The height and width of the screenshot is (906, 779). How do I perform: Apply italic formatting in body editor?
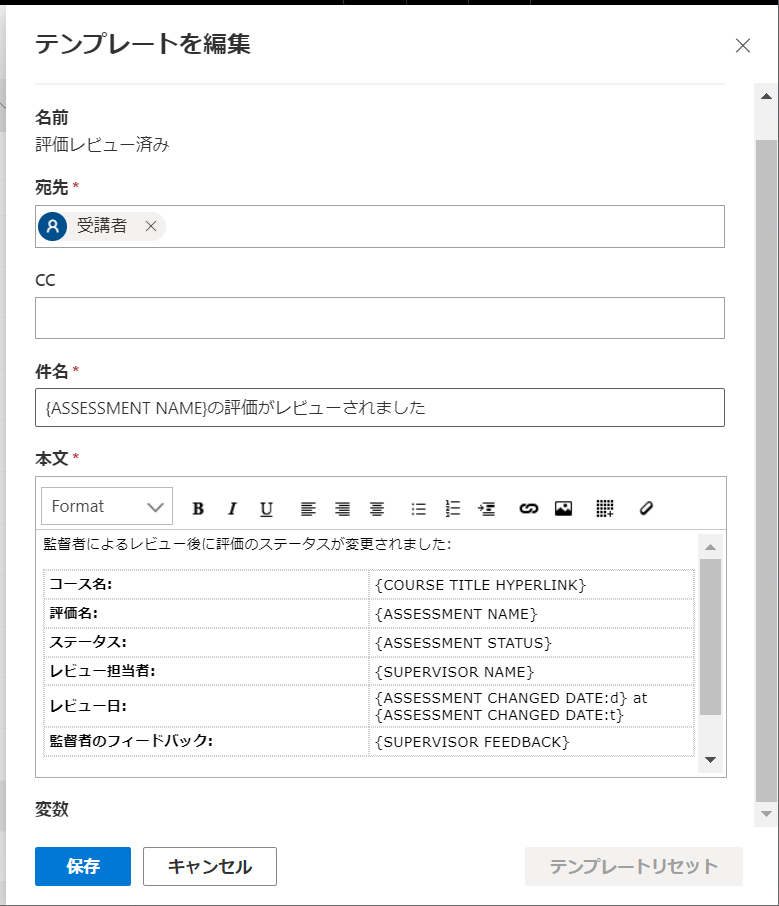tap(232, 508)
